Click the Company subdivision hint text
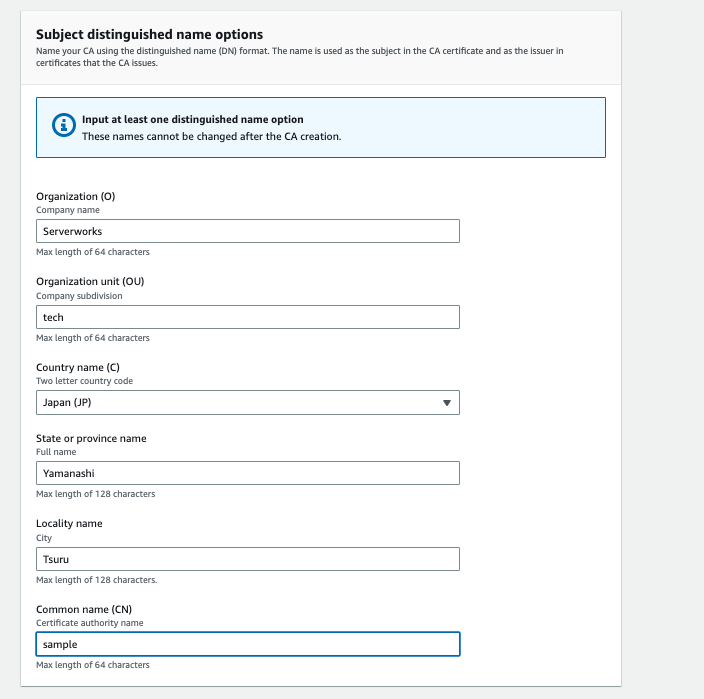The height and width of the screenshot is (699, 704). (x=79, y=296)
